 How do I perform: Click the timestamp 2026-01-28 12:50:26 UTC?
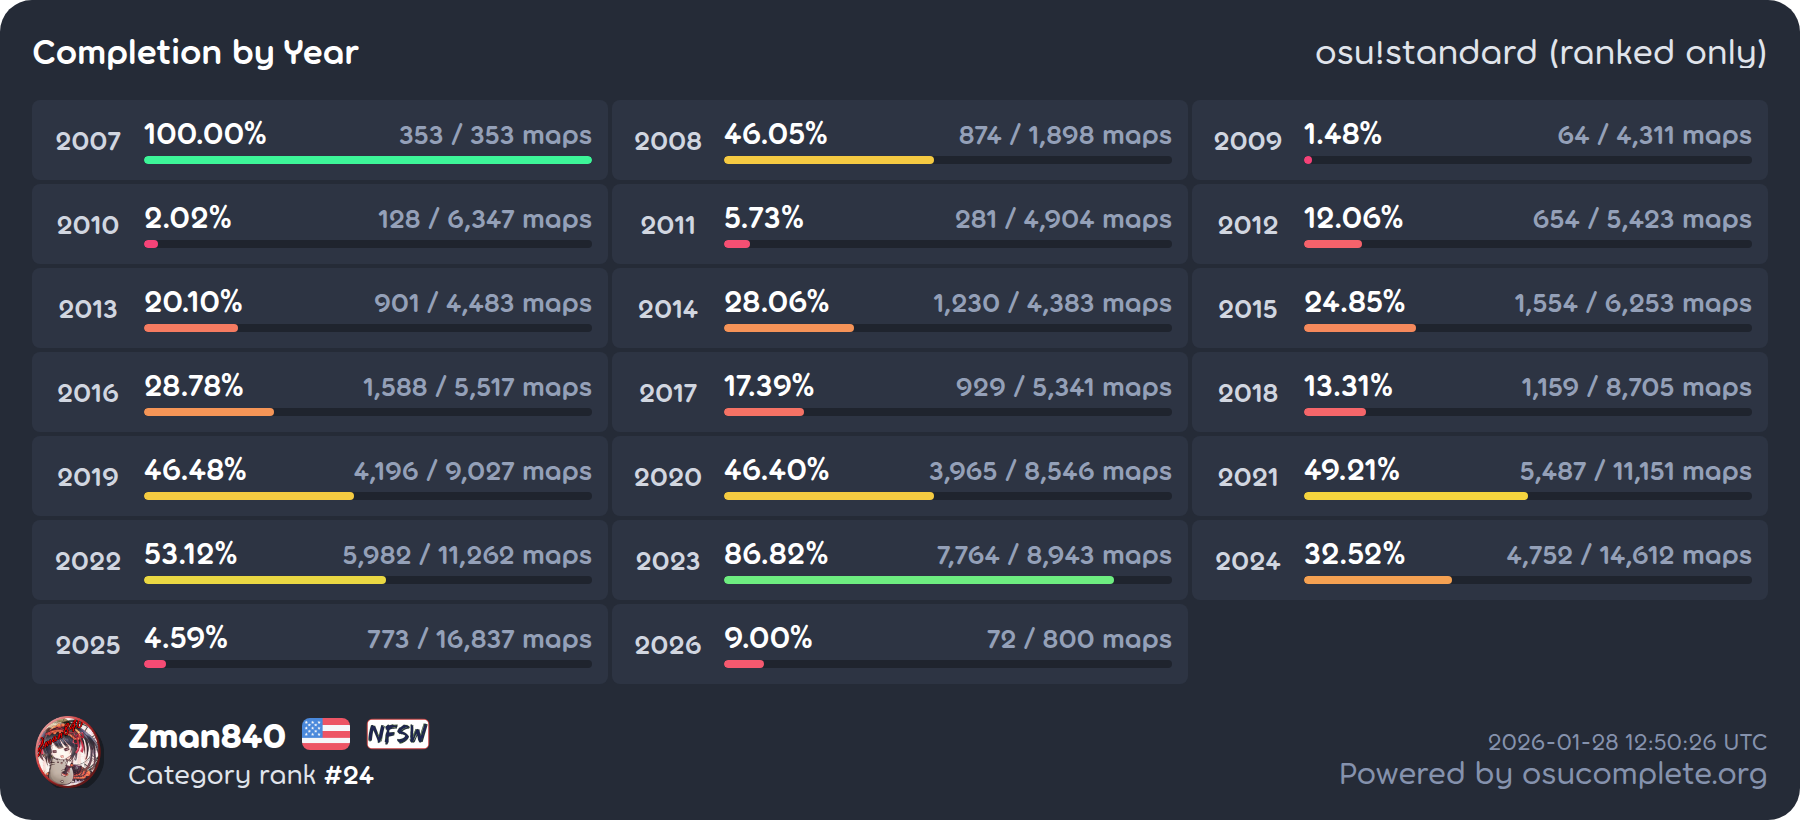tap(1627, 742)
